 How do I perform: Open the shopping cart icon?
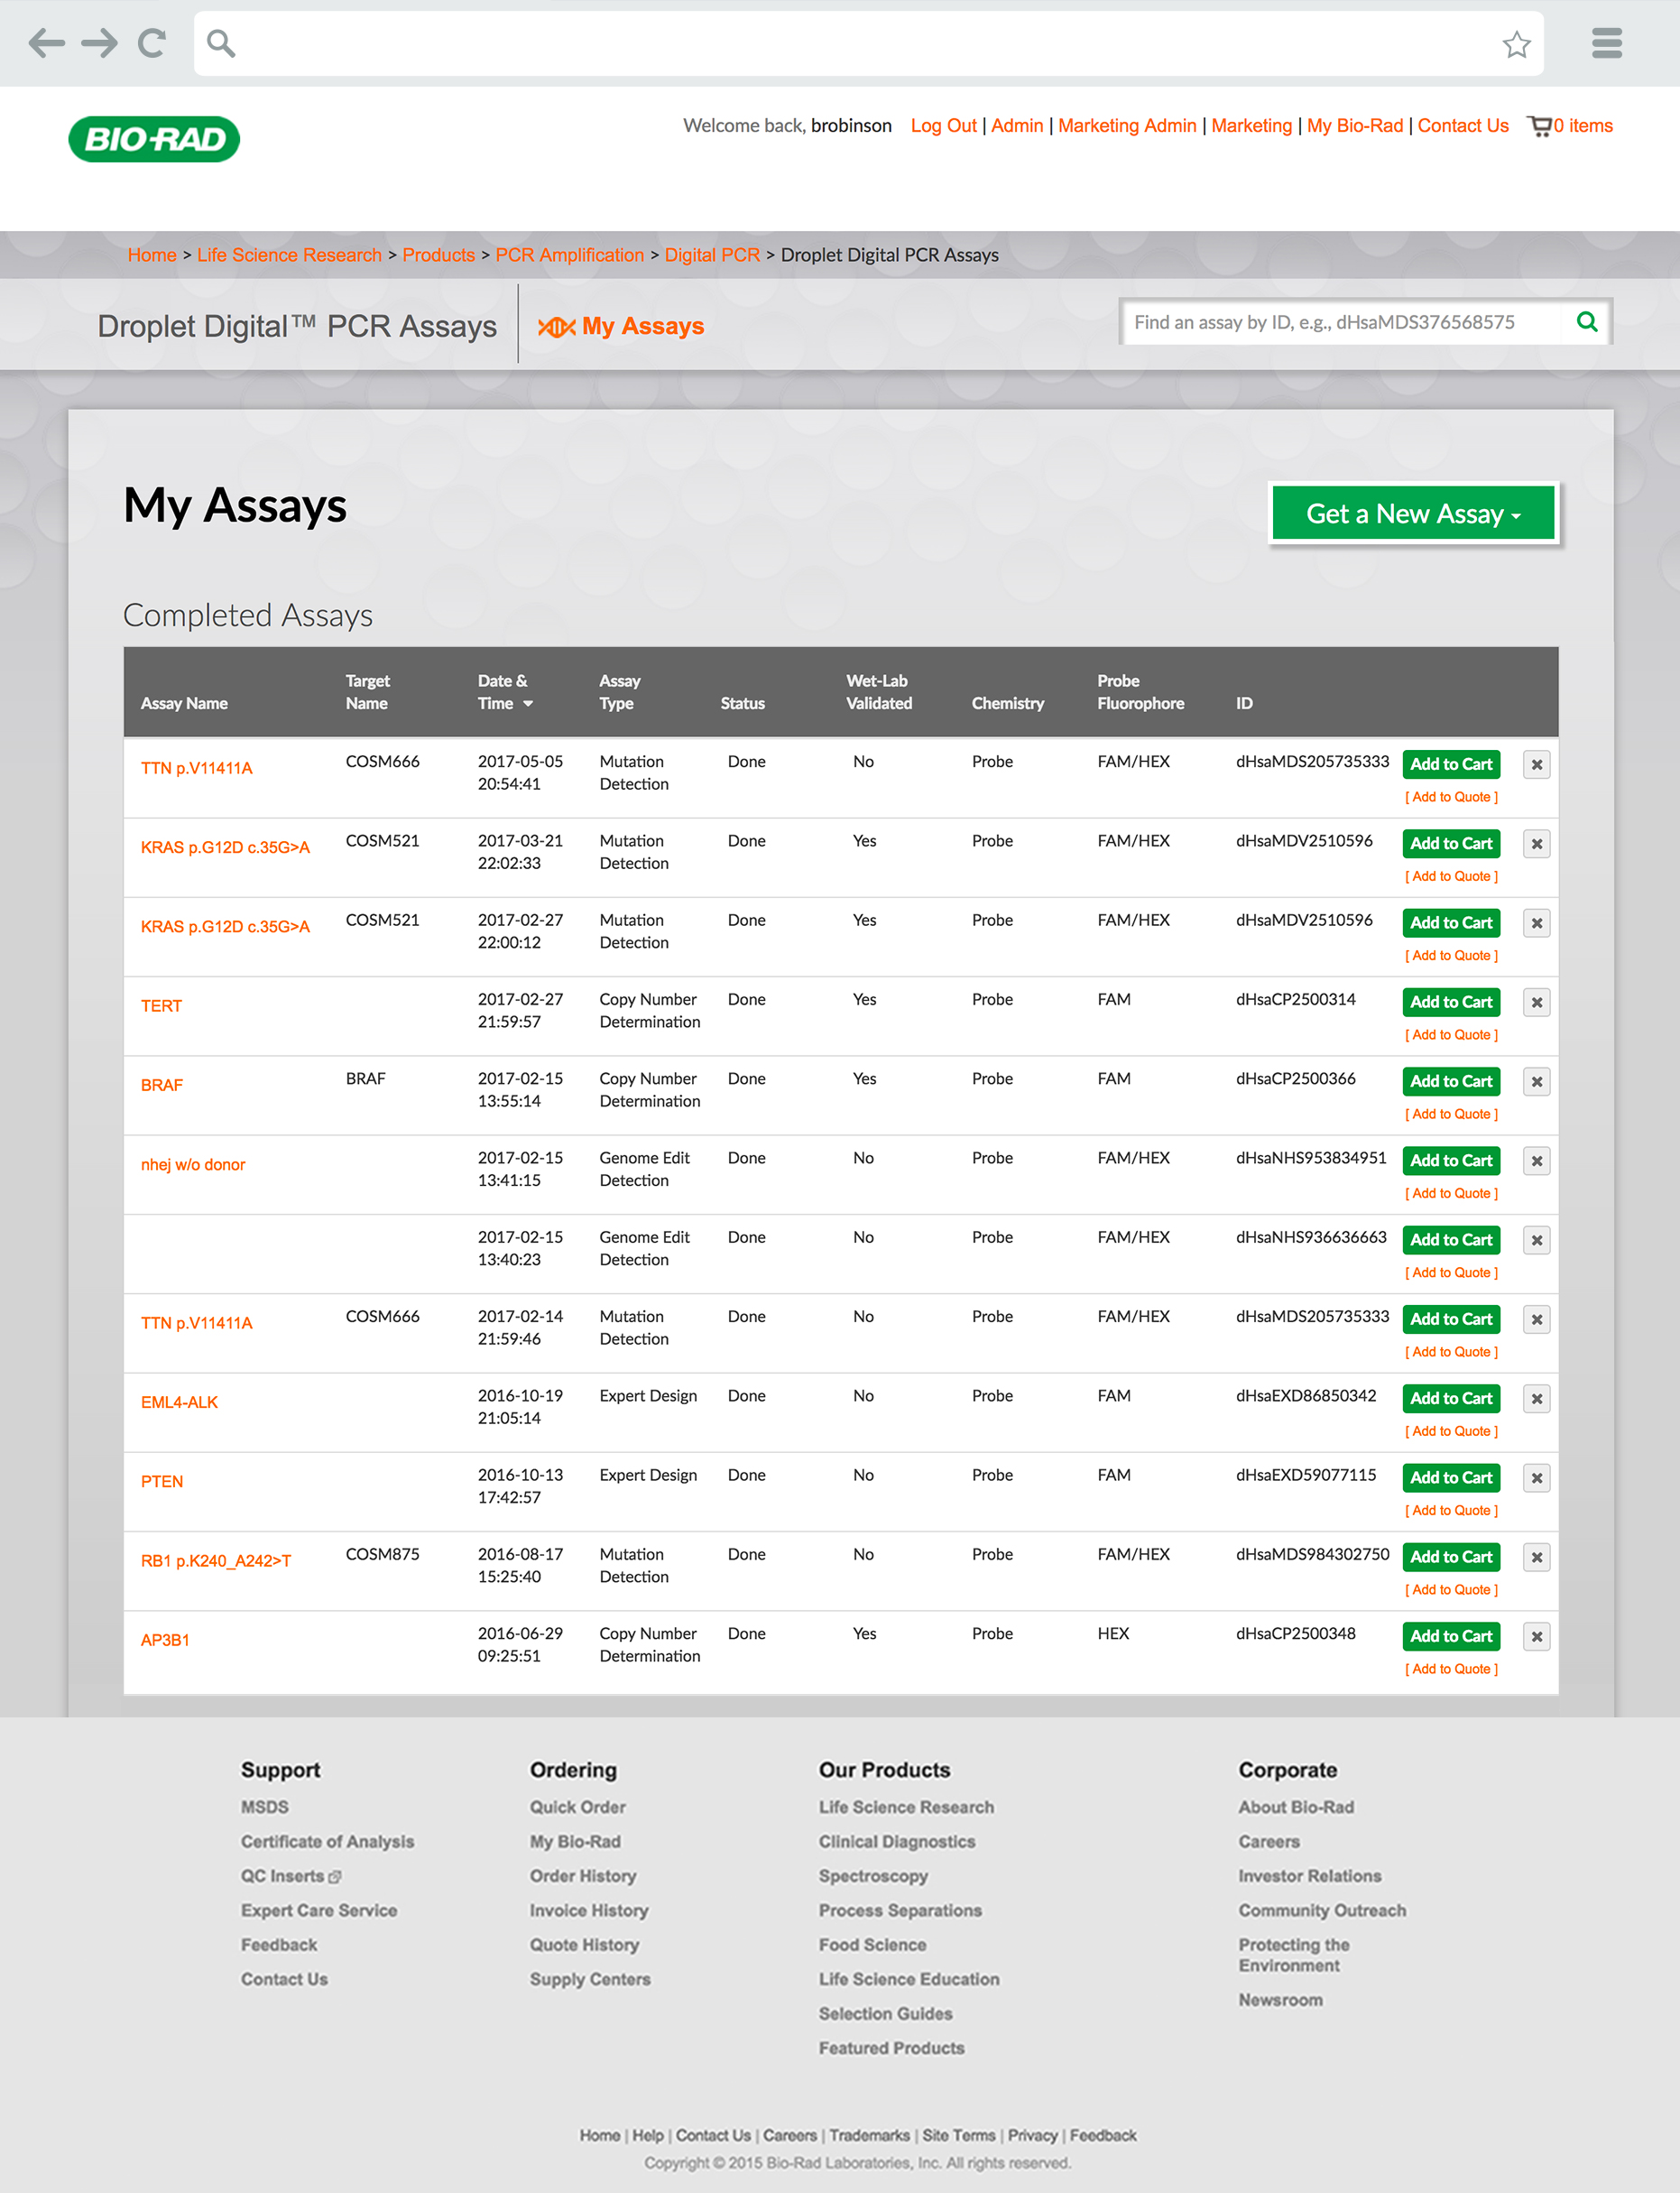(1539, 126)
